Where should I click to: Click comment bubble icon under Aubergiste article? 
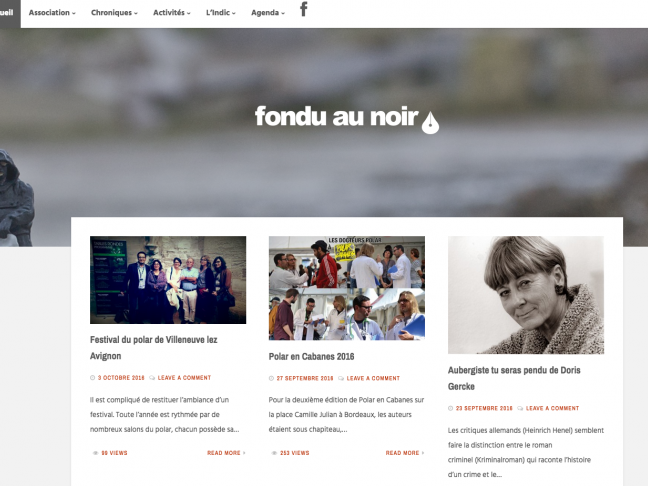pyautogui.click(x=520, y=408)
